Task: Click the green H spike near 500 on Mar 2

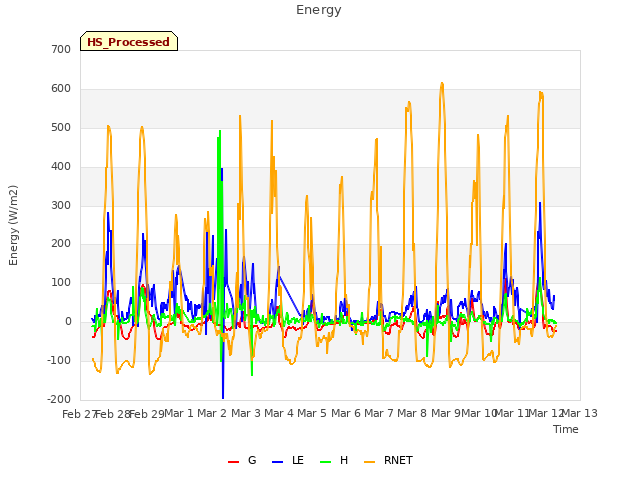Action: (220, 132)
